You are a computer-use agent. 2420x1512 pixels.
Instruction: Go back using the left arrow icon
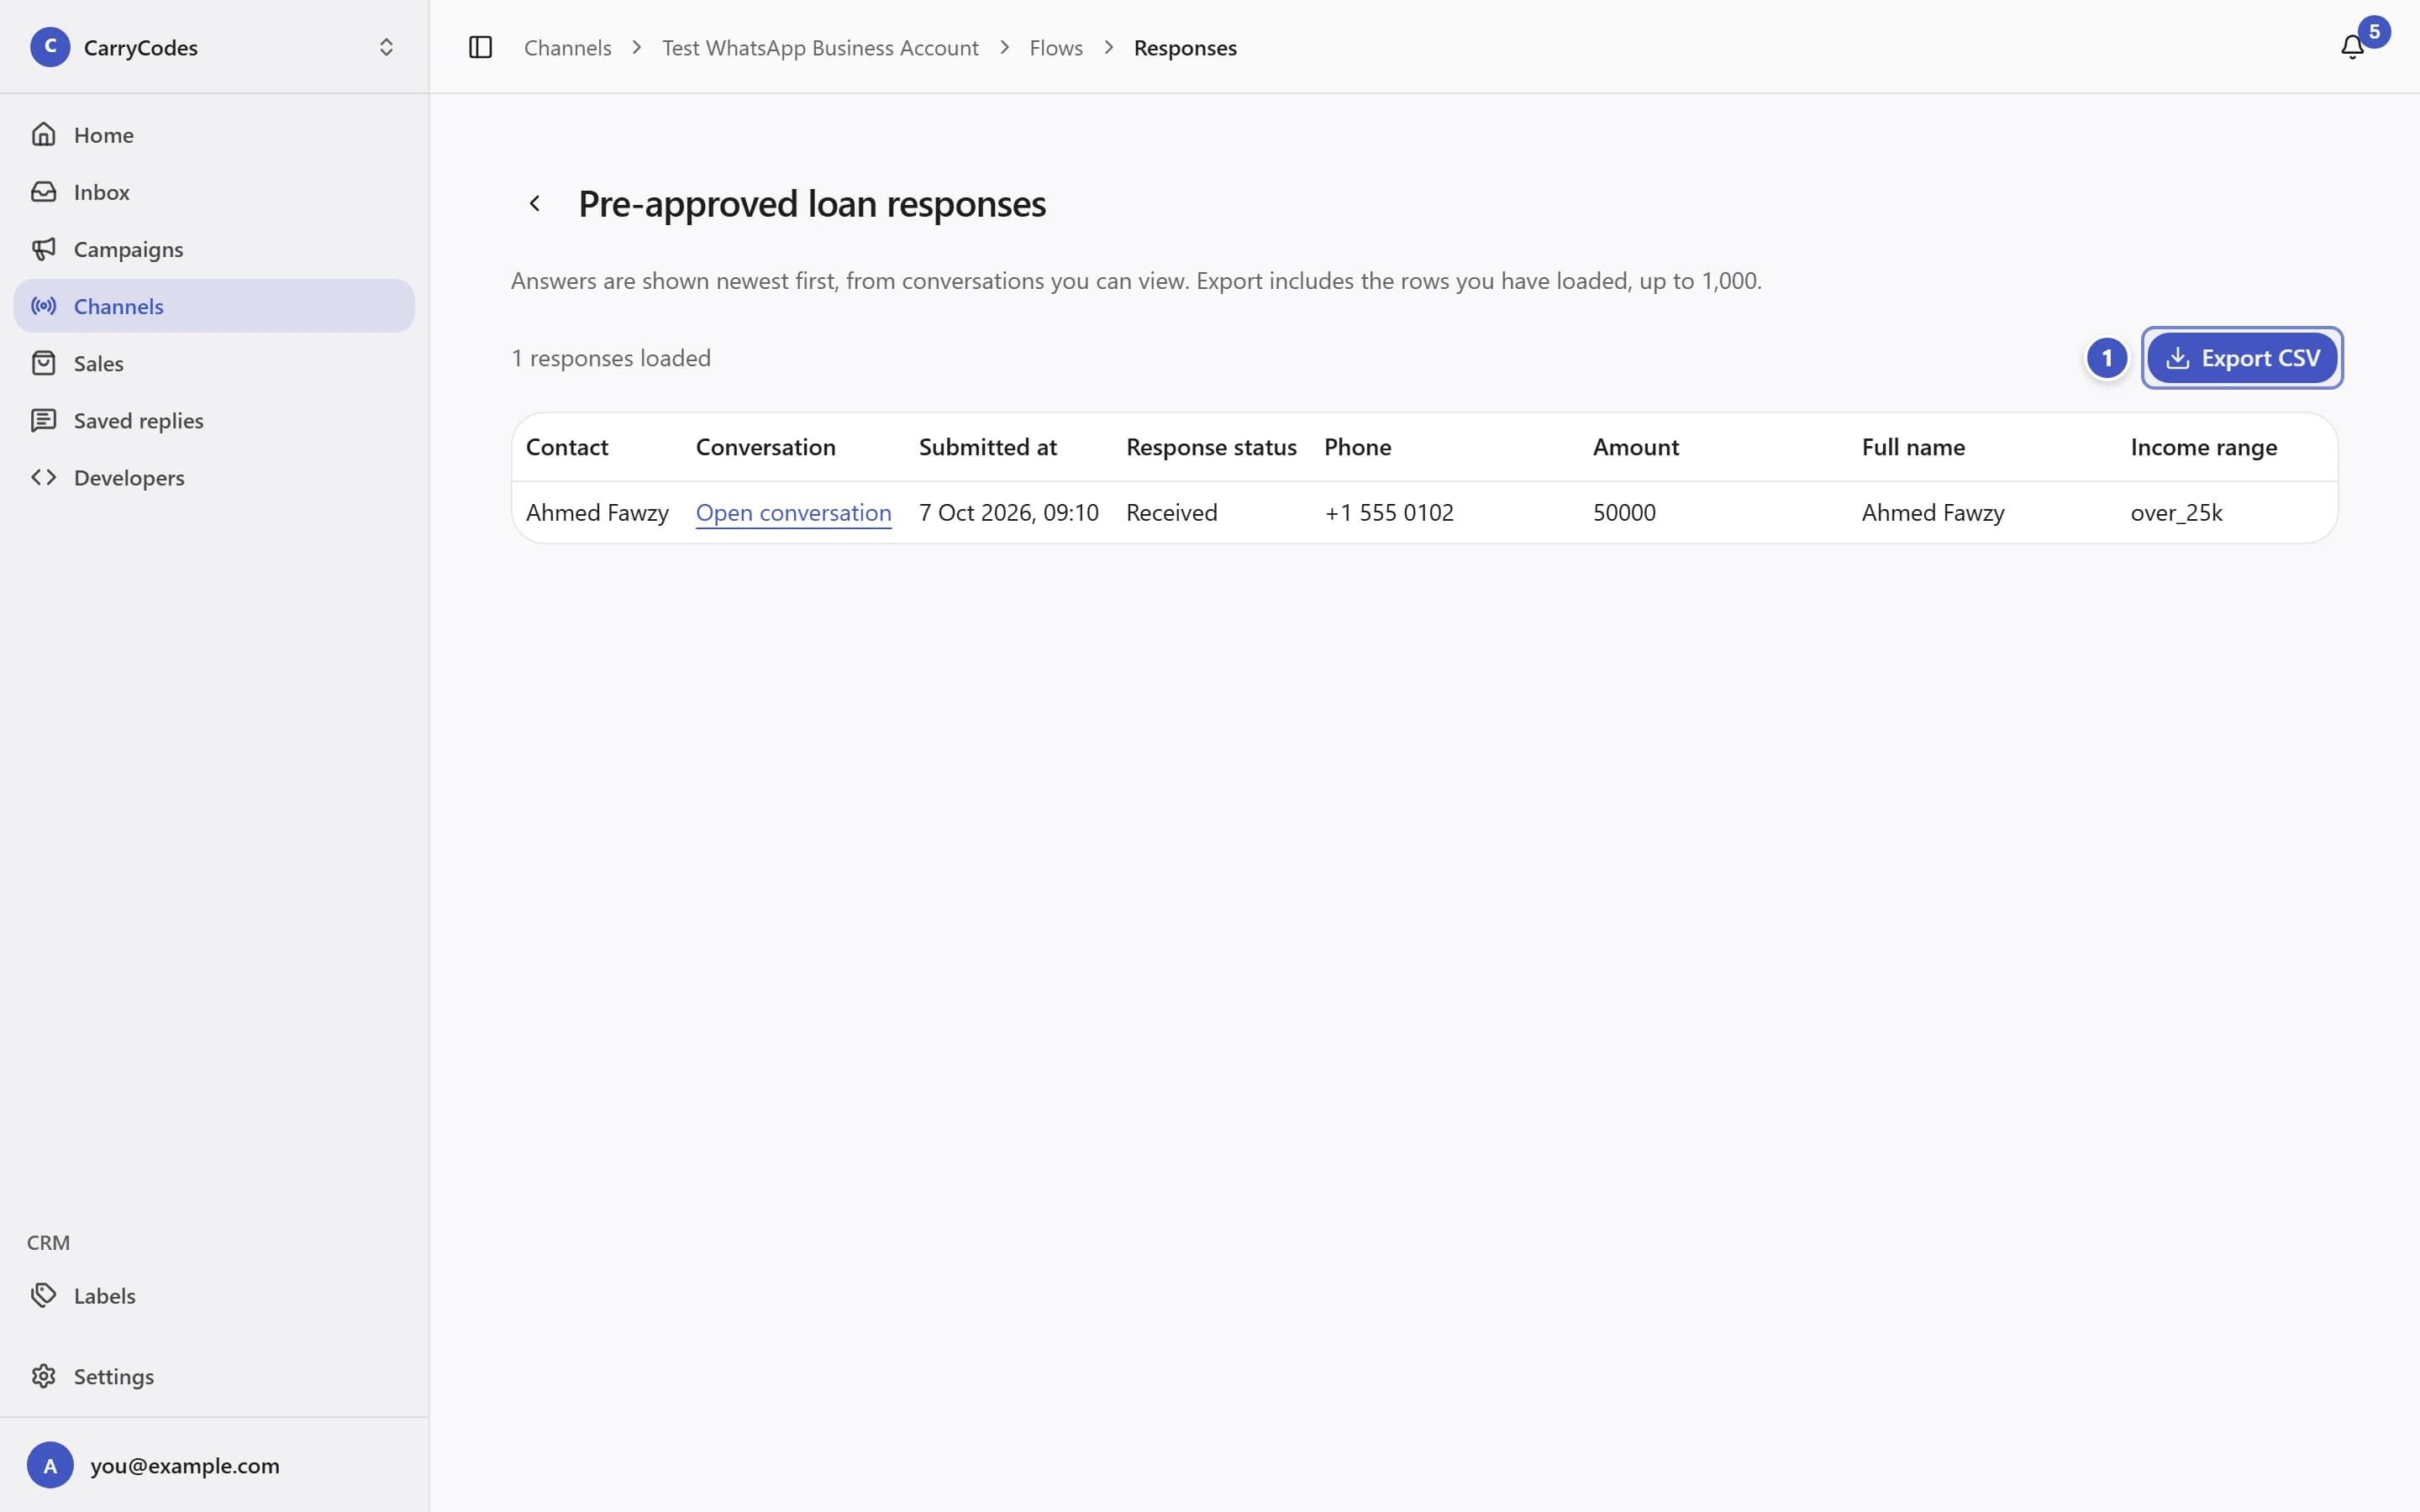coord(535,203)
